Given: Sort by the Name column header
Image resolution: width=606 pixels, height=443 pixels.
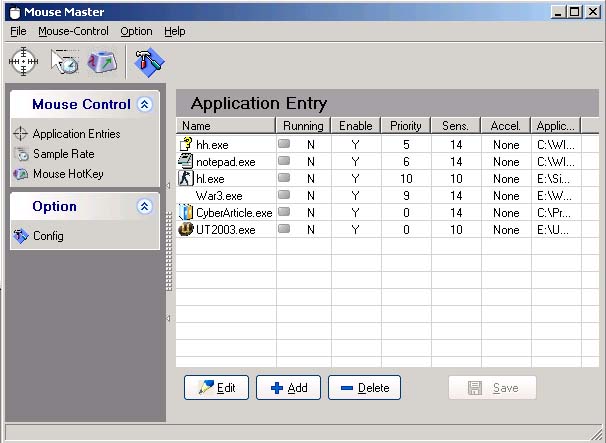Looking at the screenshot, I should click(226, 126).
